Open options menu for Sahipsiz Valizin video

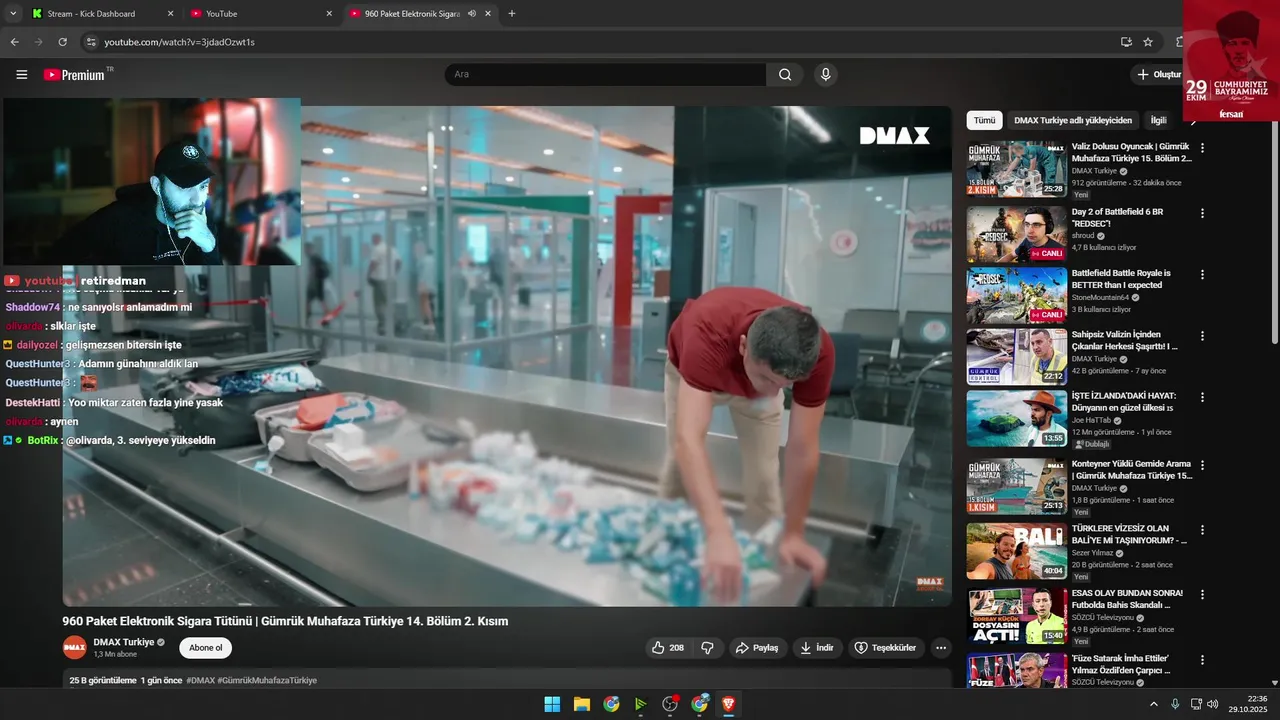(x=1202, y=336)
